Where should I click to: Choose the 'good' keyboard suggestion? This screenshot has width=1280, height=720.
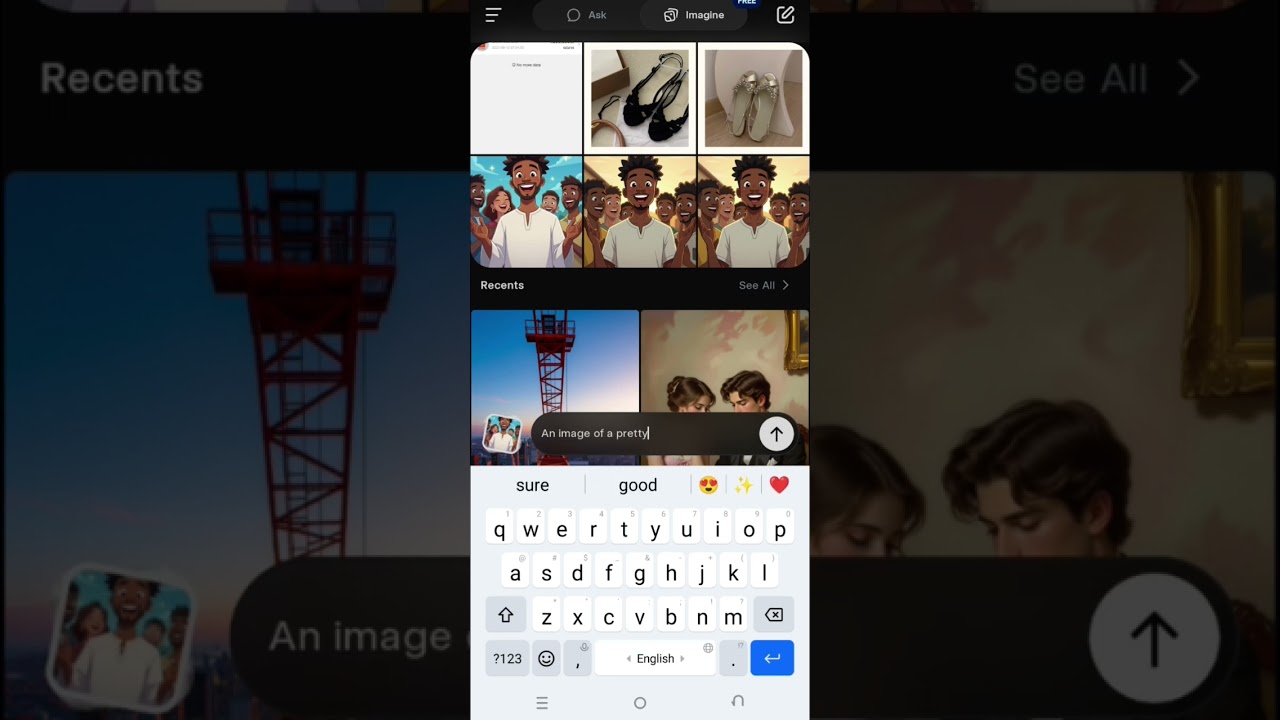coord(638,485)
